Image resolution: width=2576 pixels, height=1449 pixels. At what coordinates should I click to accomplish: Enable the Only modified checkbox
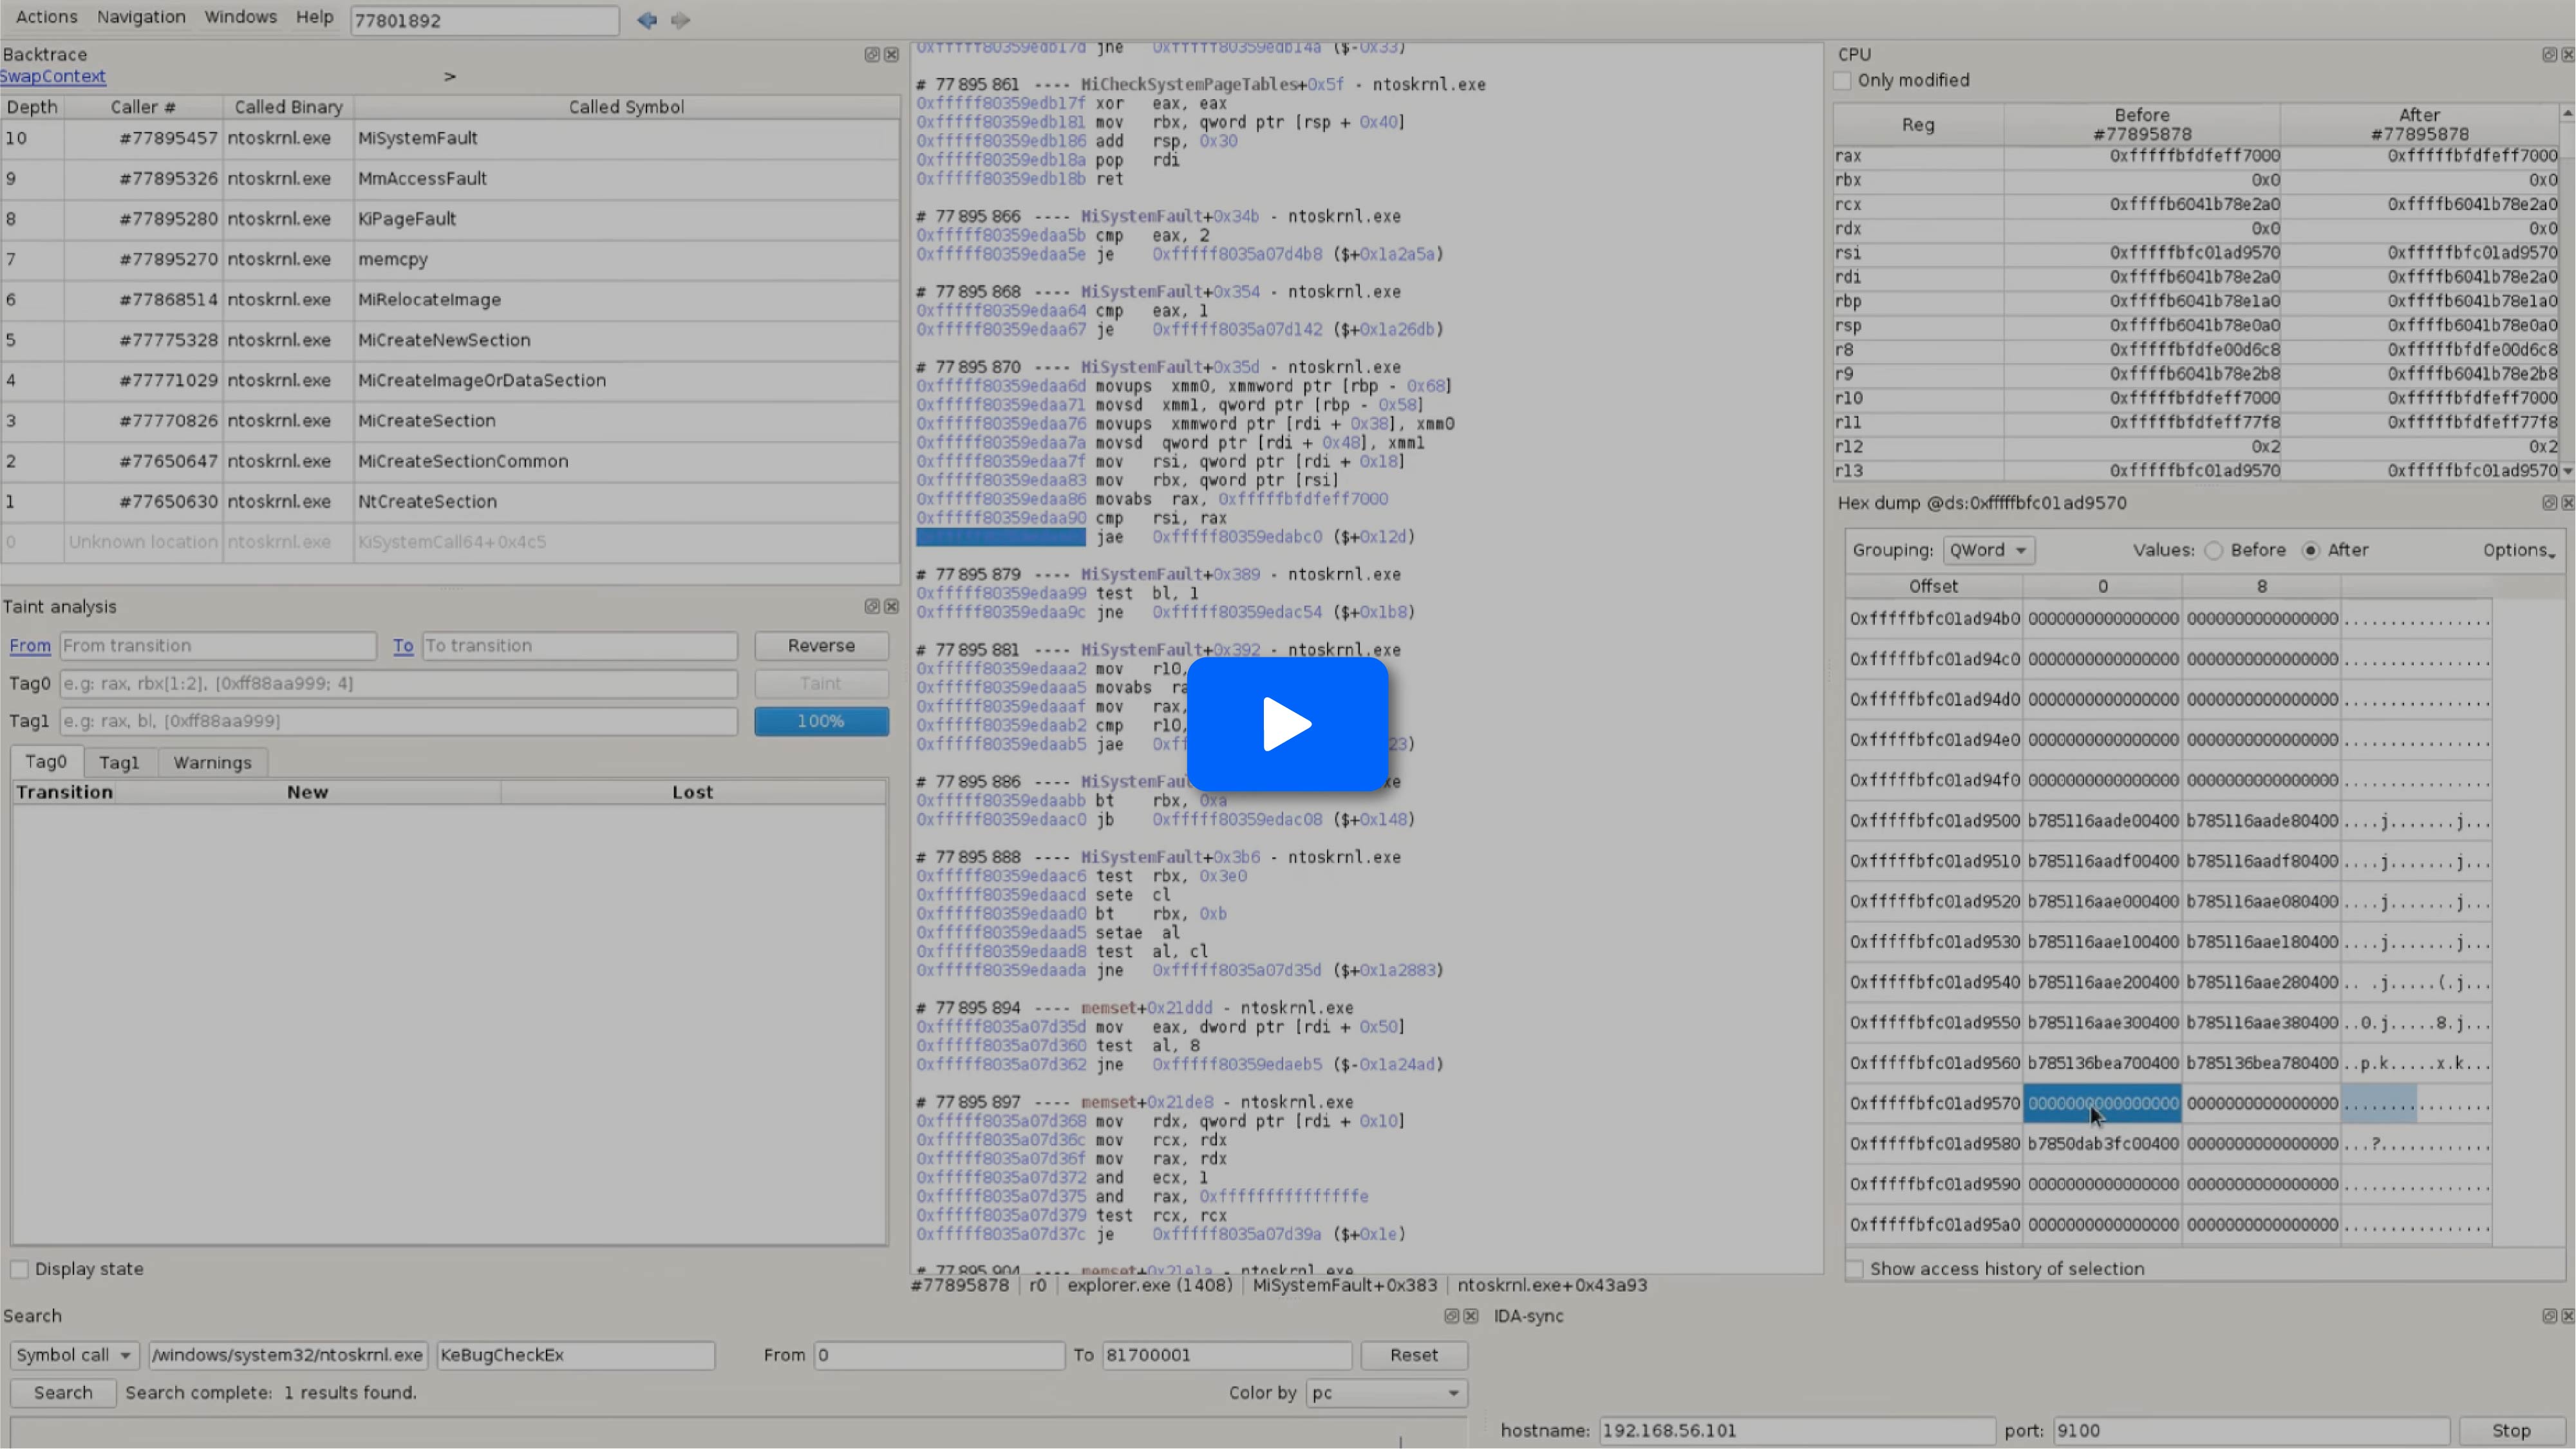click(x=1843, y=81)
